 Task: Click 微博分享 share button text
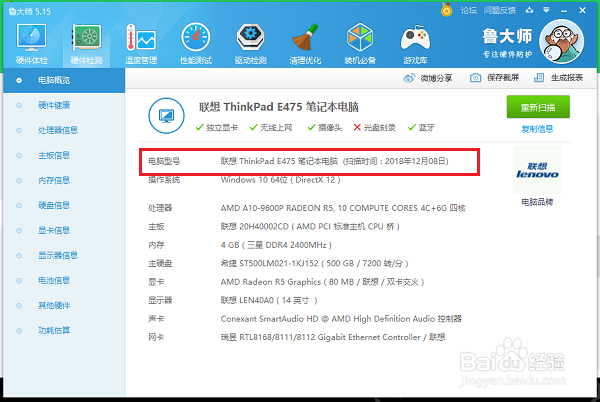(436, 78)
